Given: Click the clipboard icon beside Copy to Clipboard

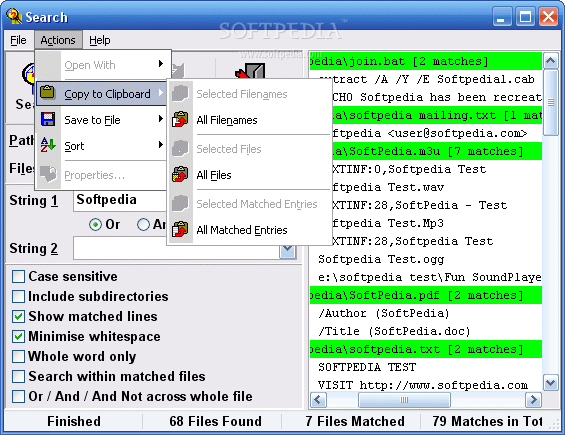Looking at the screenshot, I should pos(47,92).
